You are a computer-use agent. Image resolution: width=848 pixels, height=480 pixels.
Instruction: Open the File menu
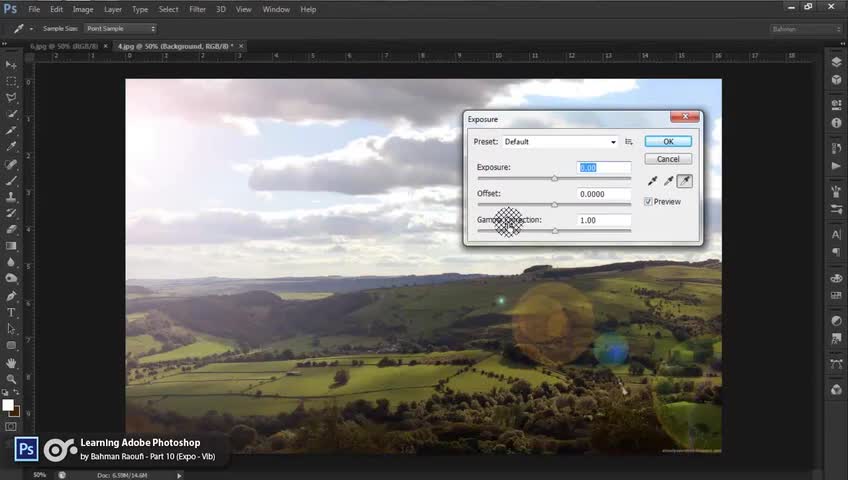pyautogui.click(x=34, y=9)
